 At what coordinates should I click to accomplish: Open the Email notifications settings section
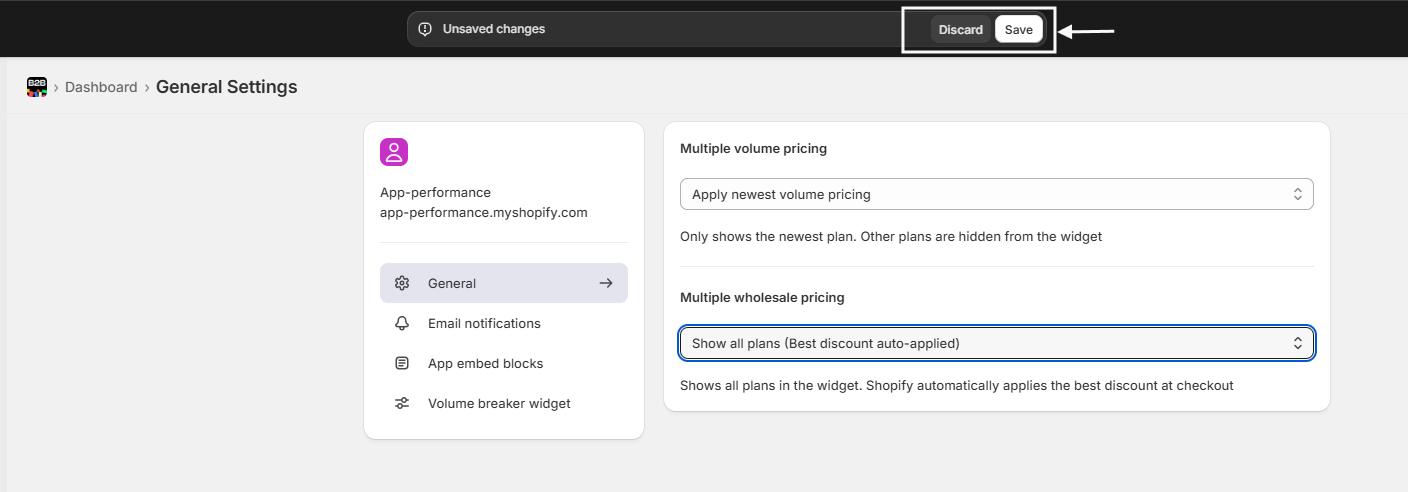(x=484, y=323)
